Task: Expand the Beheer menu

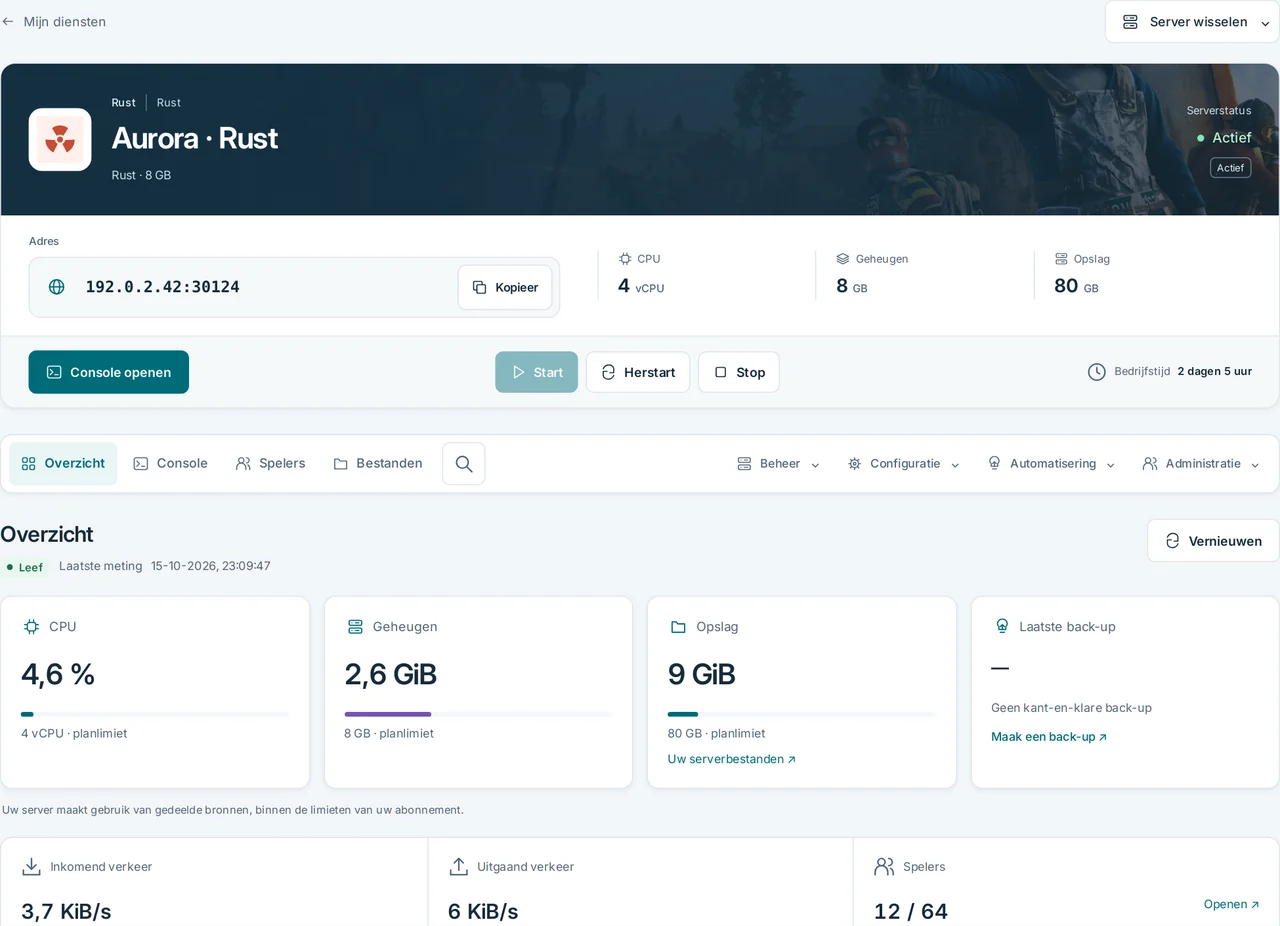Action: (x=778, y=464)
